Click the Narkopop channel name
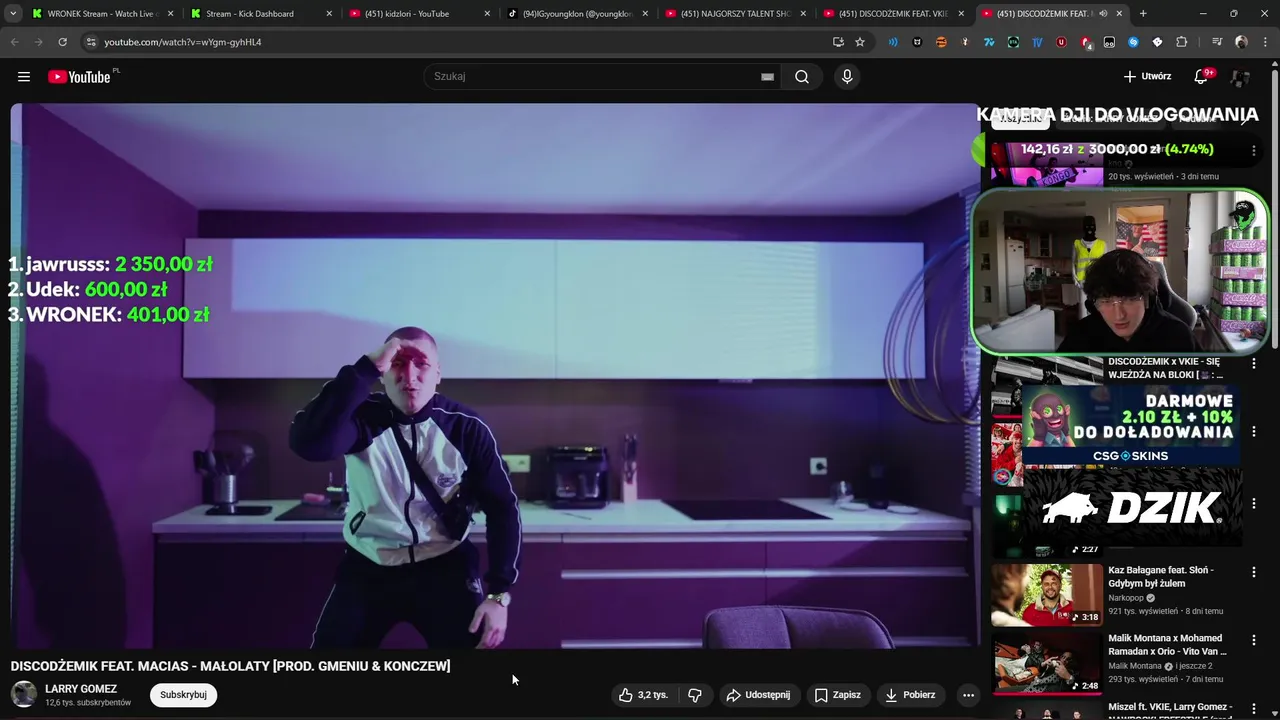 tap(1126, 598)
